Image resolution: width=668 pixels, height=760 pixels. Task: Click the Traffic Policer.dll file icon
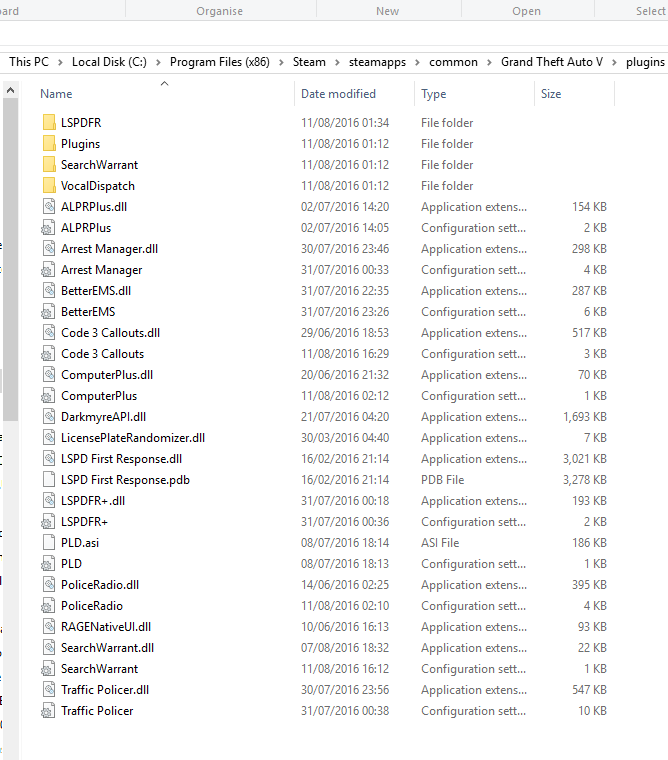[49, 690]
